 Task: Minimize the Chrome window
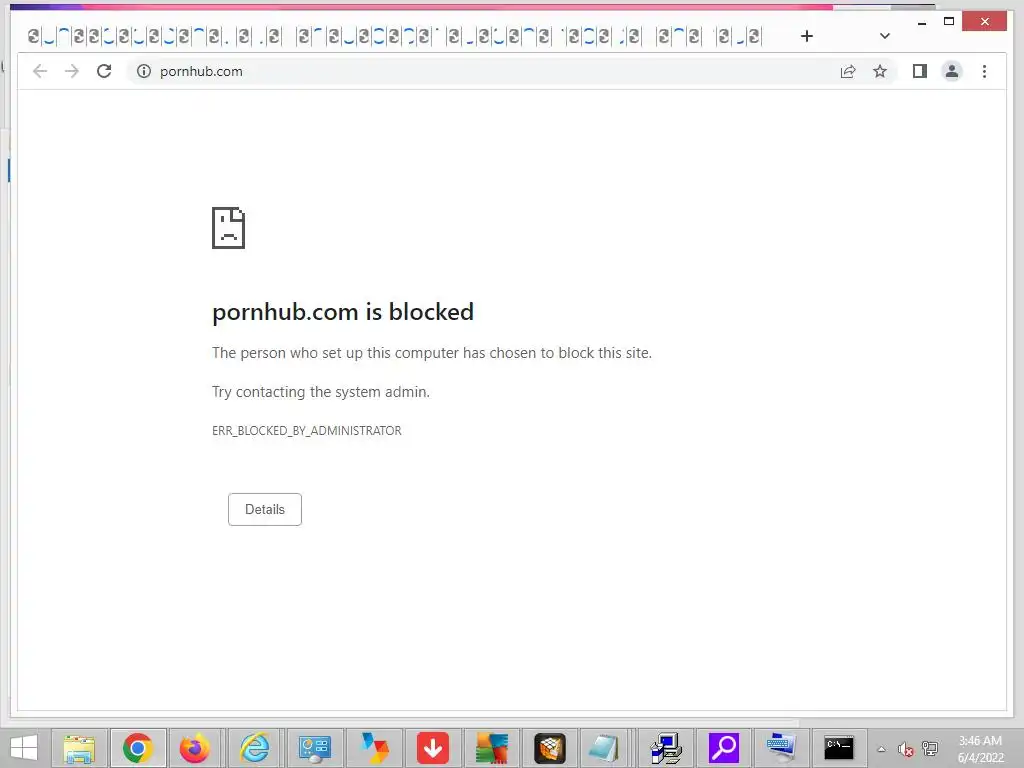point(921,22)
